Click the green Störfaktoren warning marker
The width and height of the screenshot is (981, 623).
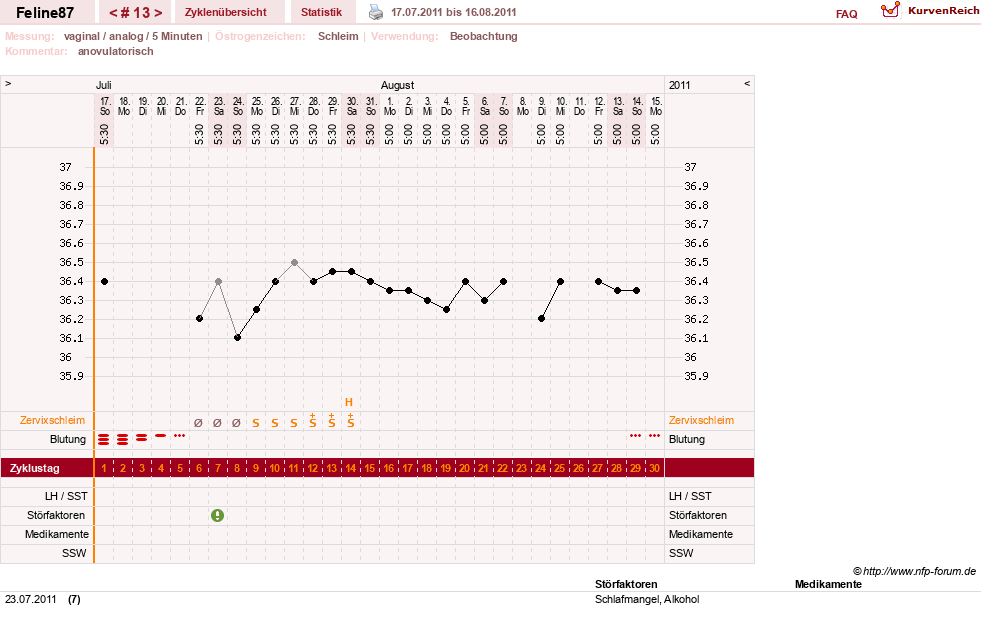pyautogui.click(x=217, y=515)
